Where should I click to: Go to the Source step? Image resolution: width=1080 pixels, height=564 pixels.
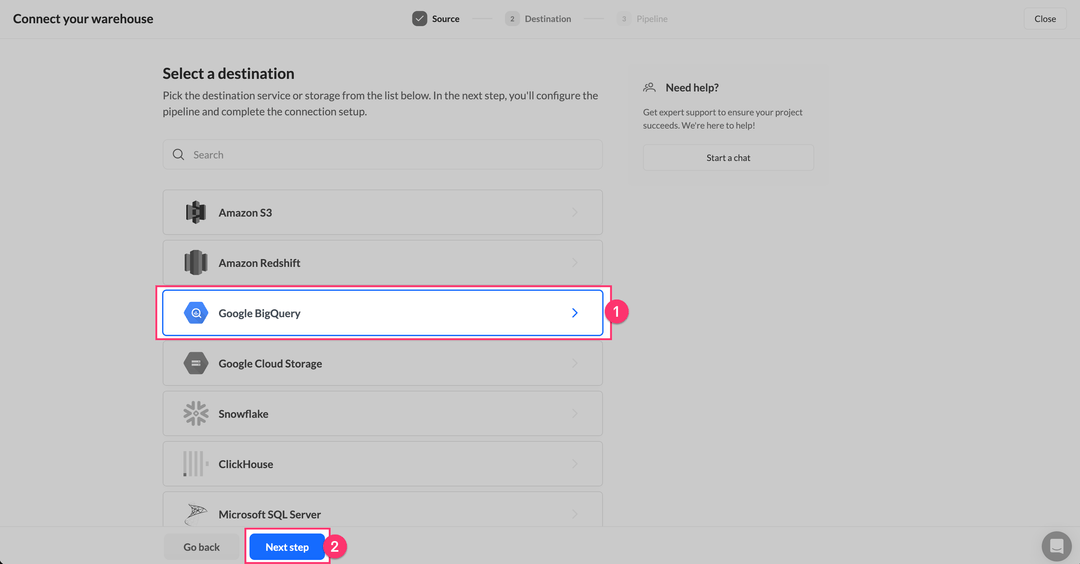pos(436,19)
